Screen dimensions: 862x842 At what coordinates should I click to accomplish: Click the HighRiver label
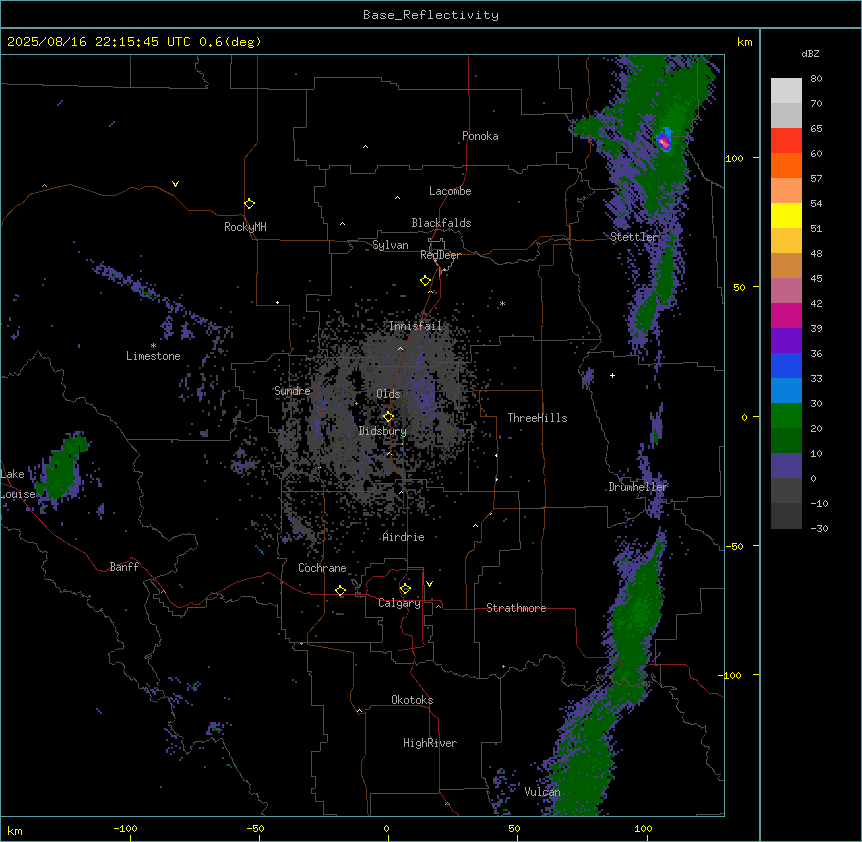pos(430,743)
